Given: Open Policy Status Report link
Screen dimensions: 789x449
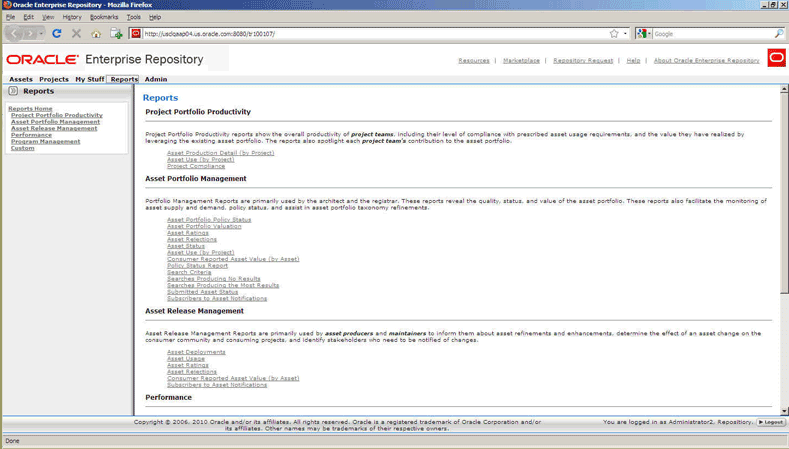Looking at the screenshot, I should click(197, 266).
